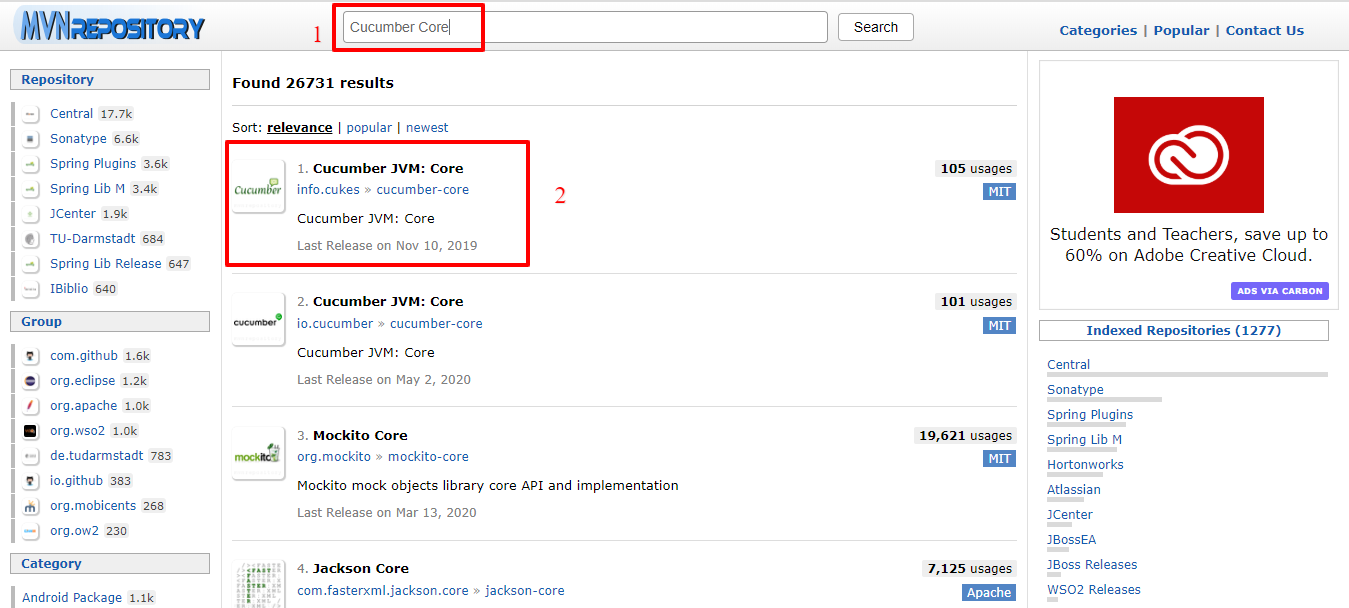Open second Cucumber JVM: Core result title
1349x608 pixels.
[388, 301]
